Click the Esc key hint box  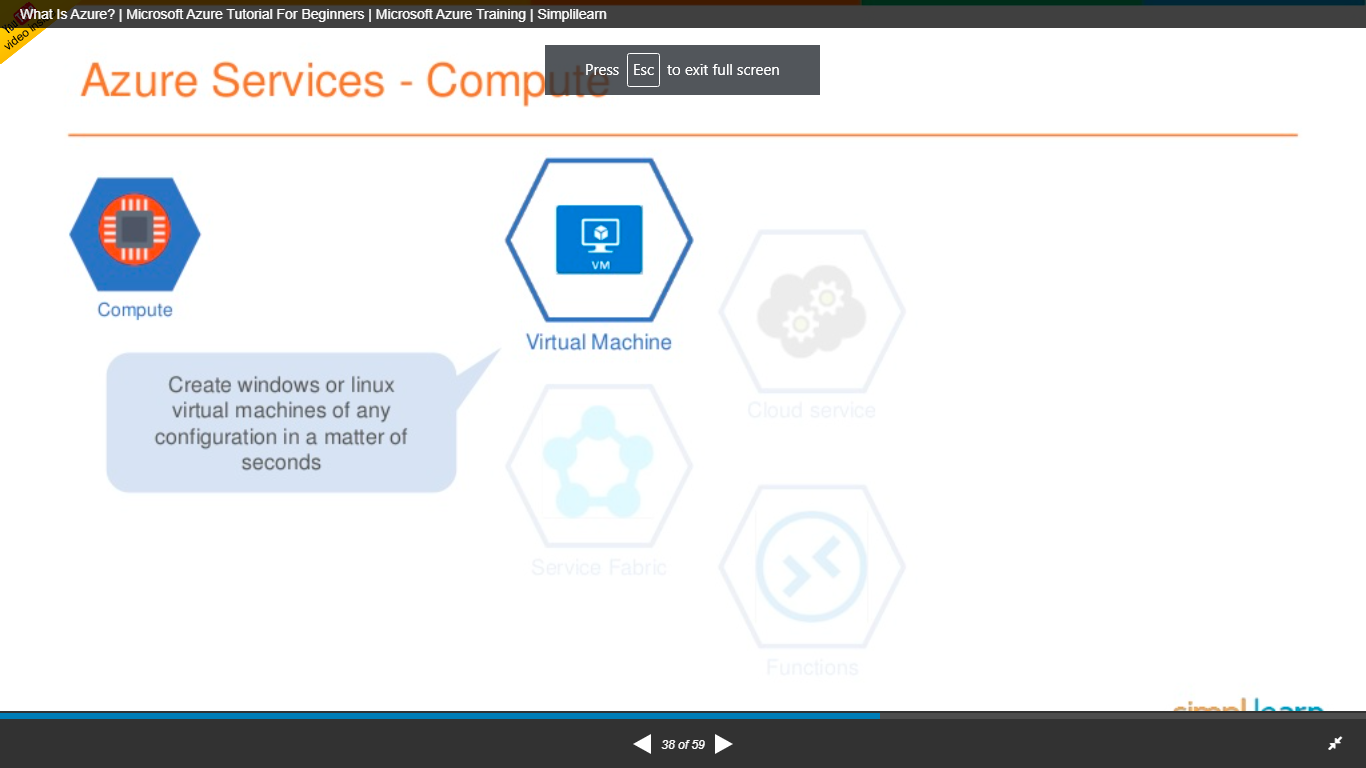pos(643,70)
